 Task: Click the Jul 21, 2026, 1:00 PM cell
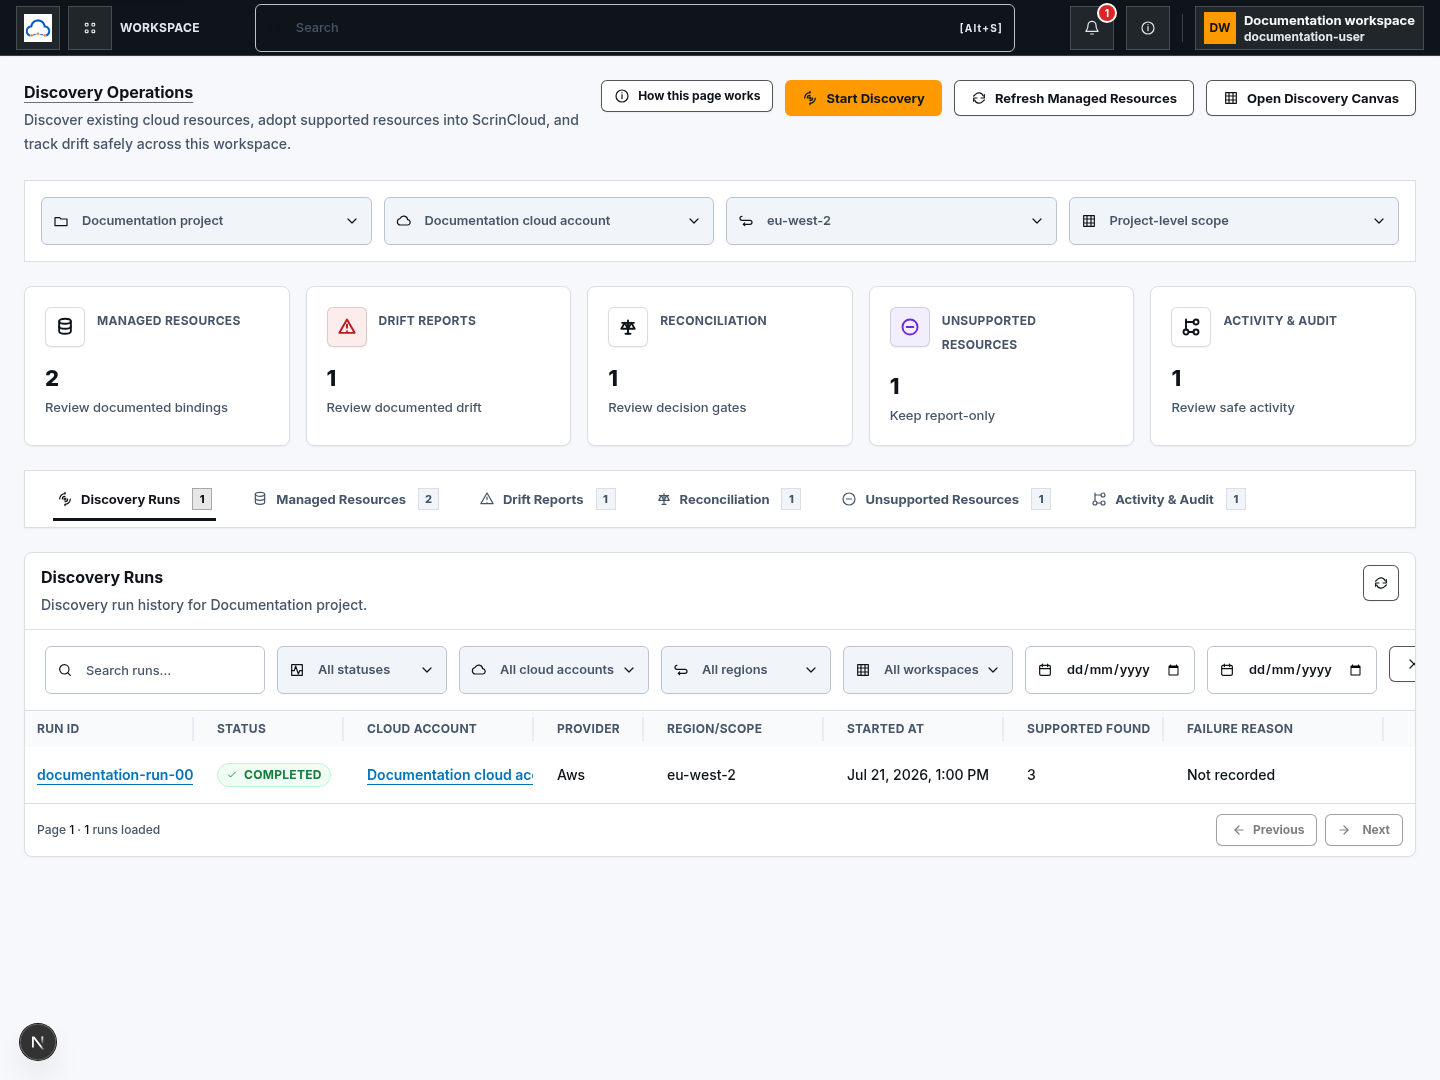click(x=918, y=775)
